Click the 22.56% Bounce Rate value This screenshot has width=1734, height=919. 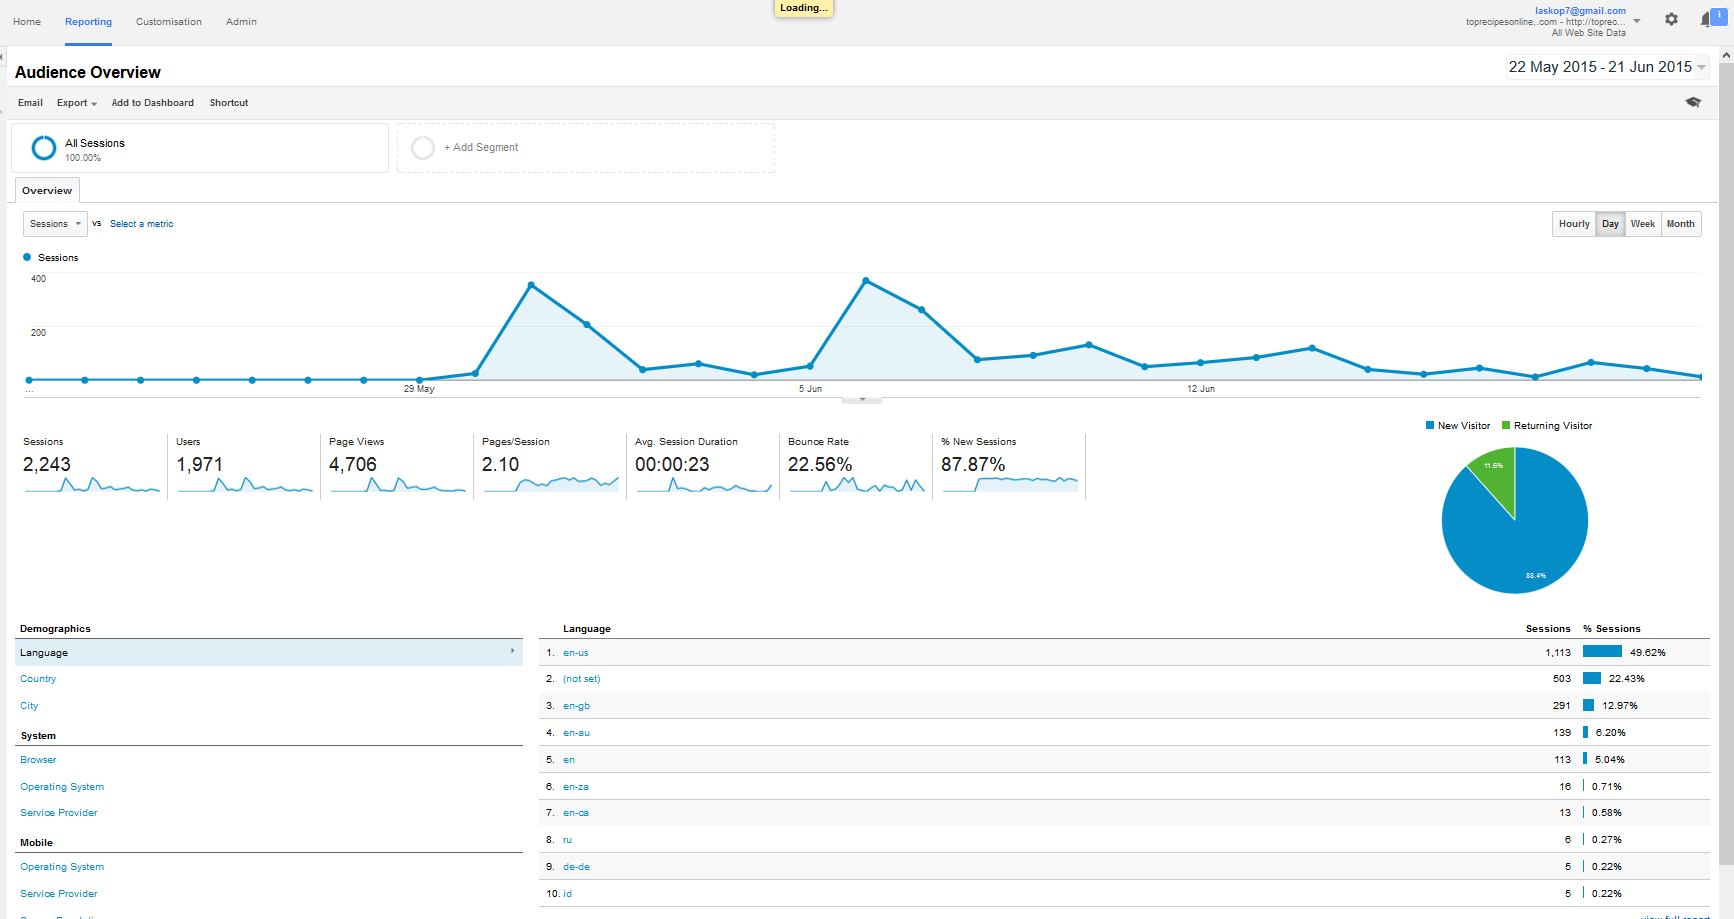pyautogui.click(x=820, y=464)
